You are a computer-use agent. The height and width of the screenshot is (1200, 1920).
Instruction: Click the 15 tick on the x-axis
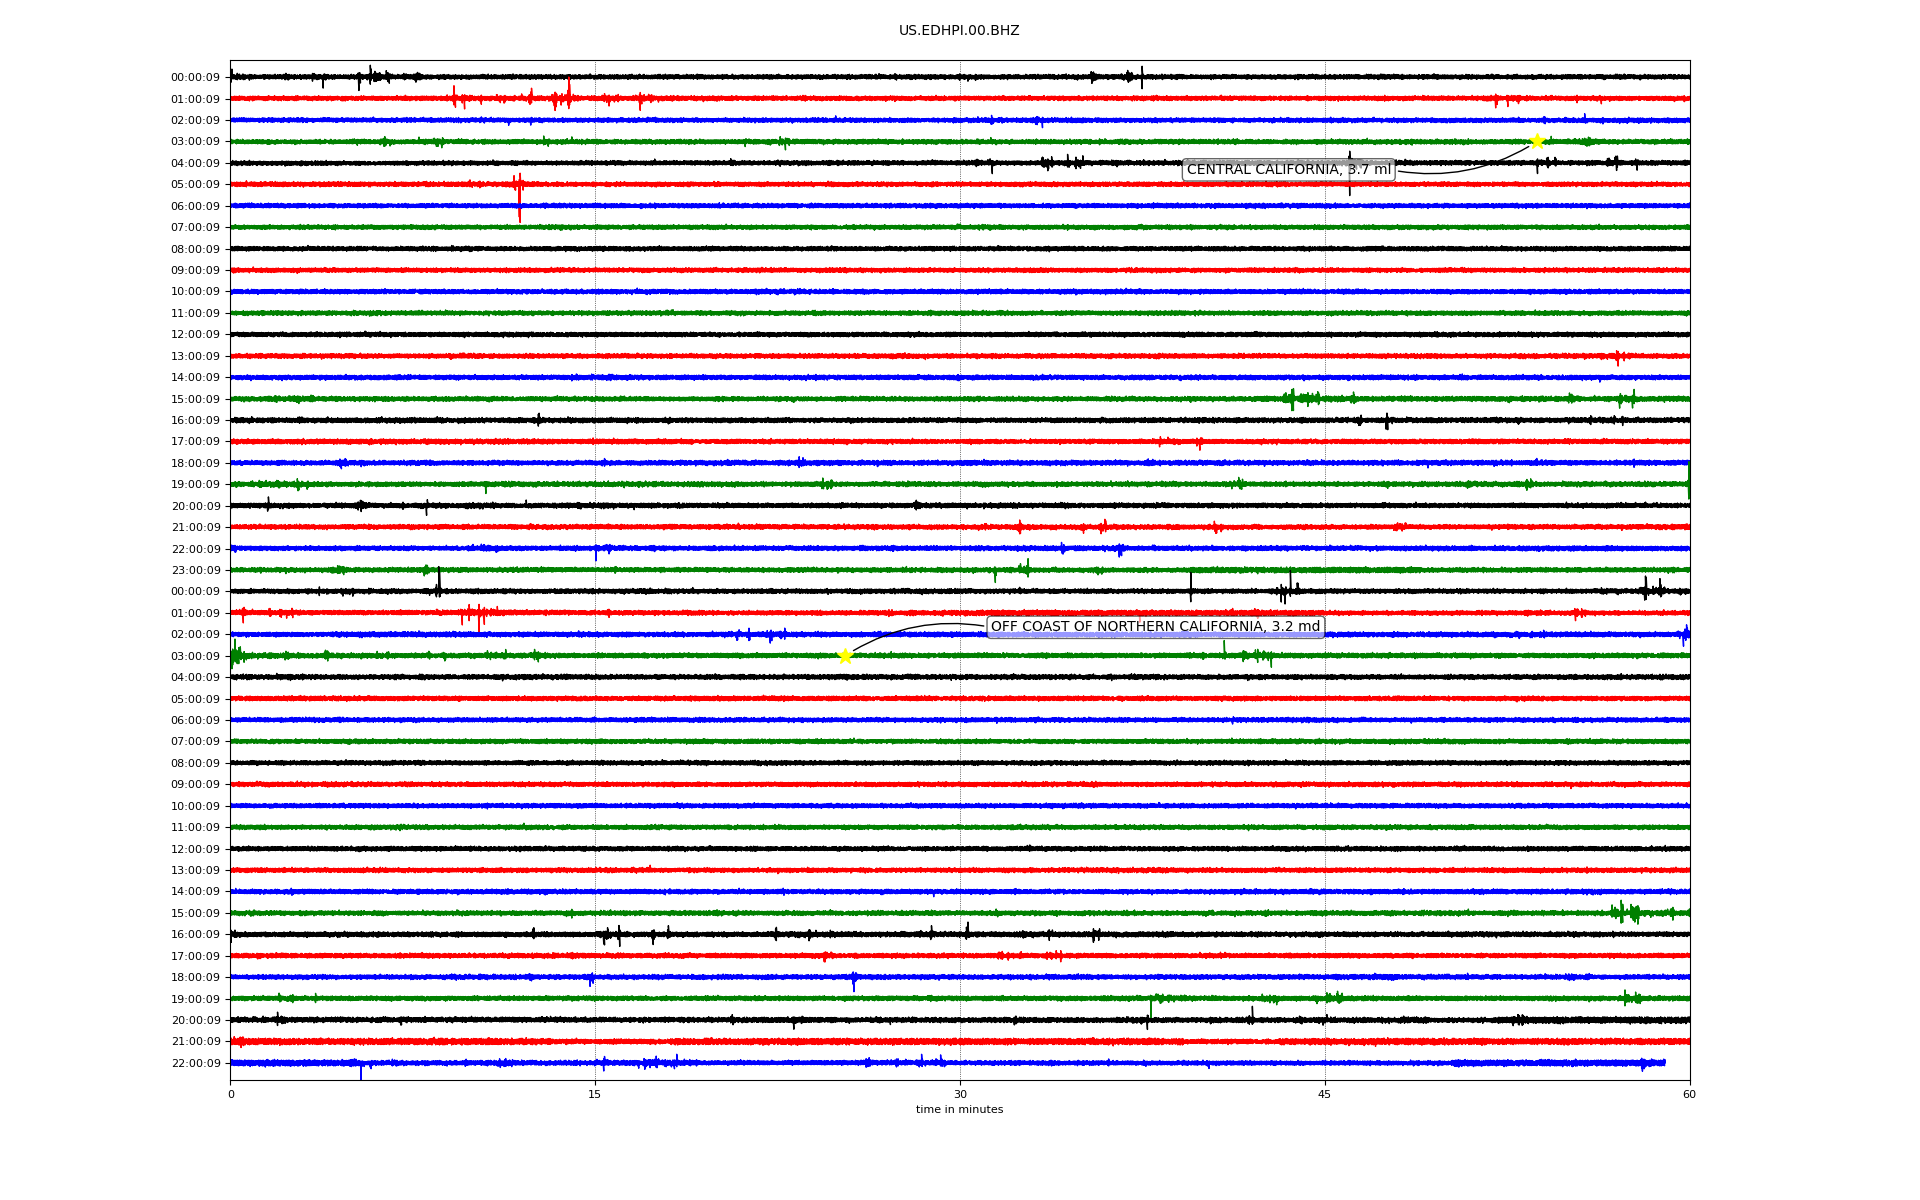(595, 1094)
